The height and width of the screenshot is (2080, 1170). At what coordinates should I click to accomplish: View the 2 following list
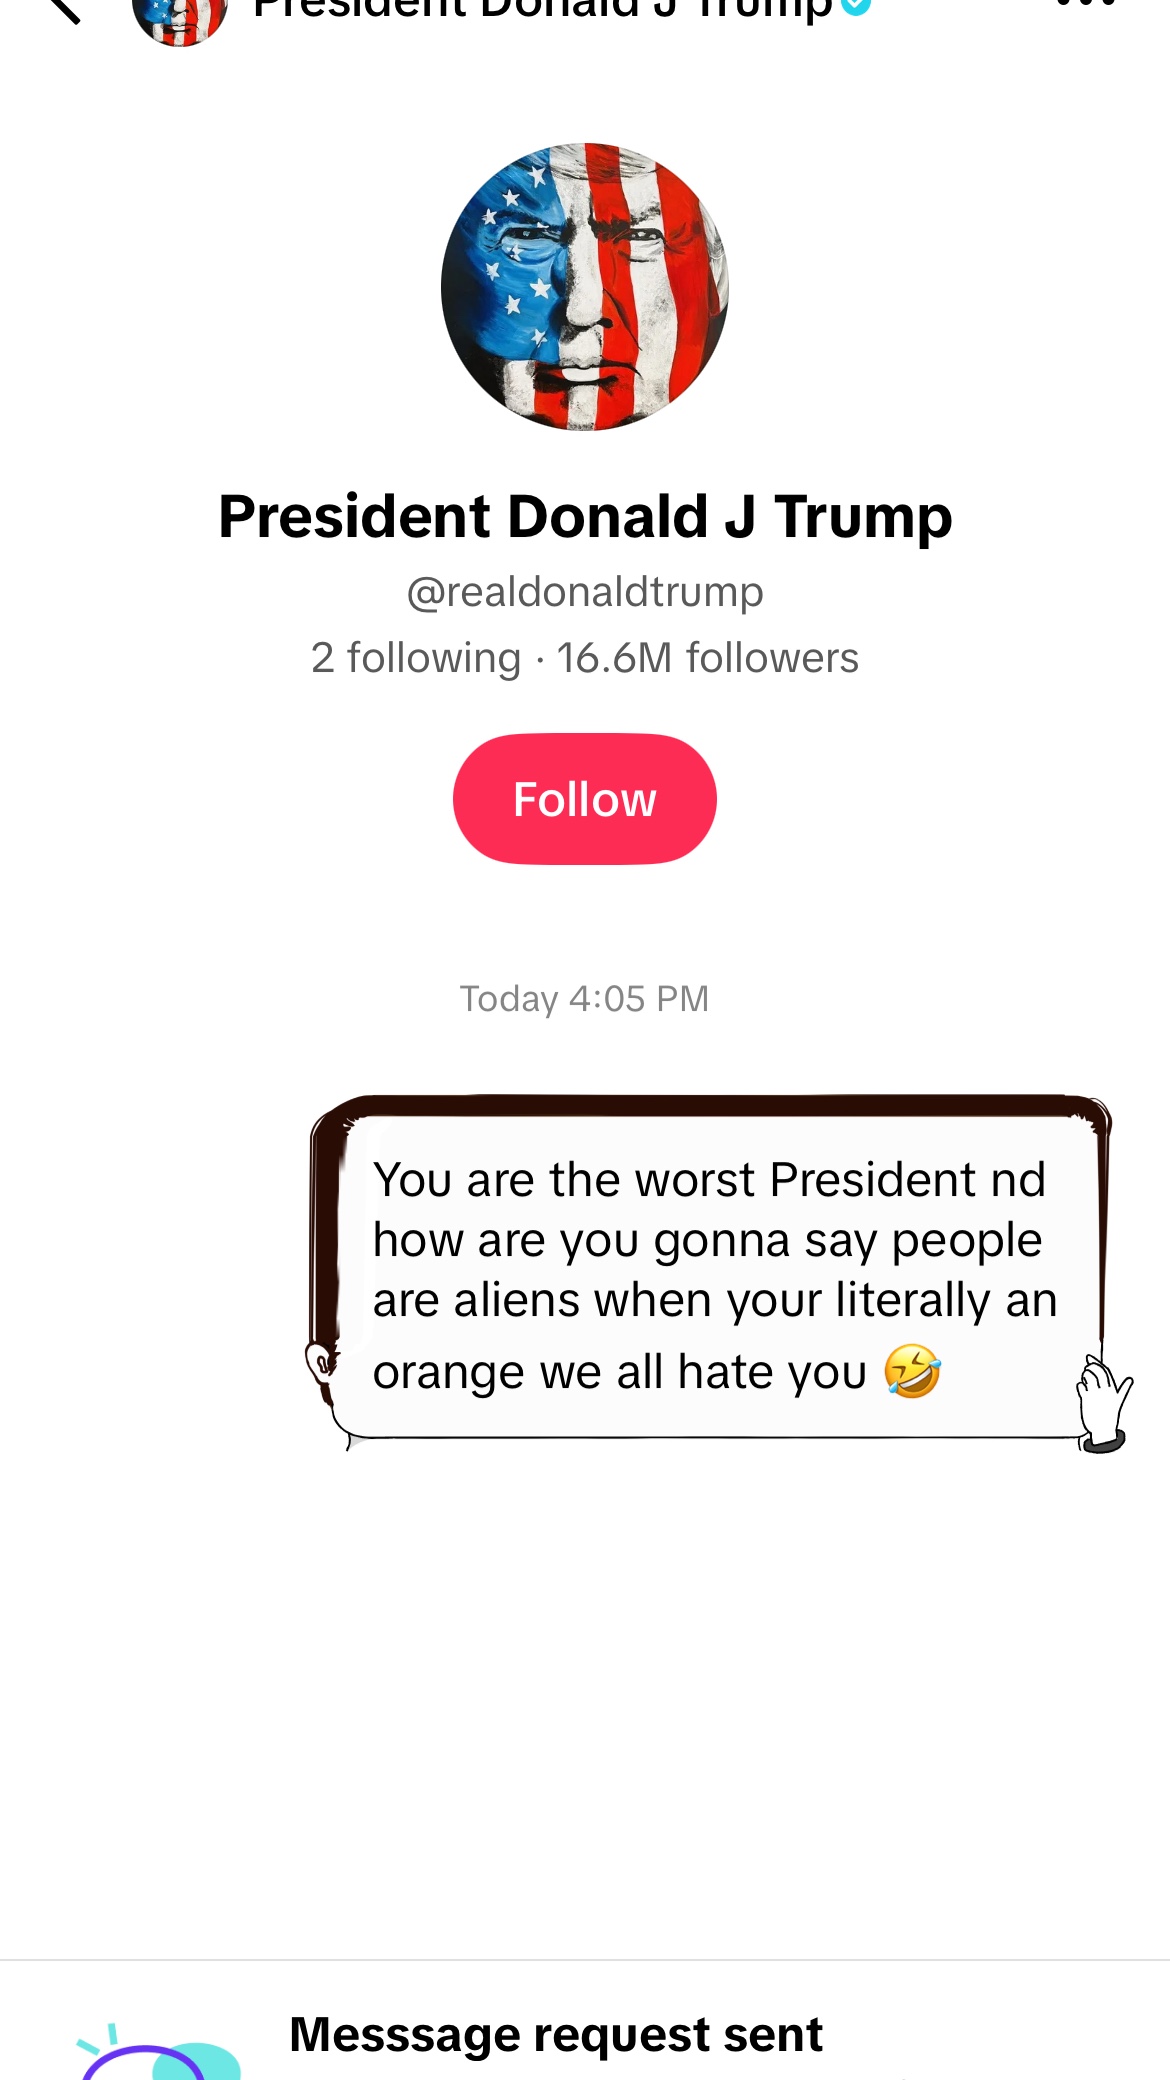click(x=416, y=658)
